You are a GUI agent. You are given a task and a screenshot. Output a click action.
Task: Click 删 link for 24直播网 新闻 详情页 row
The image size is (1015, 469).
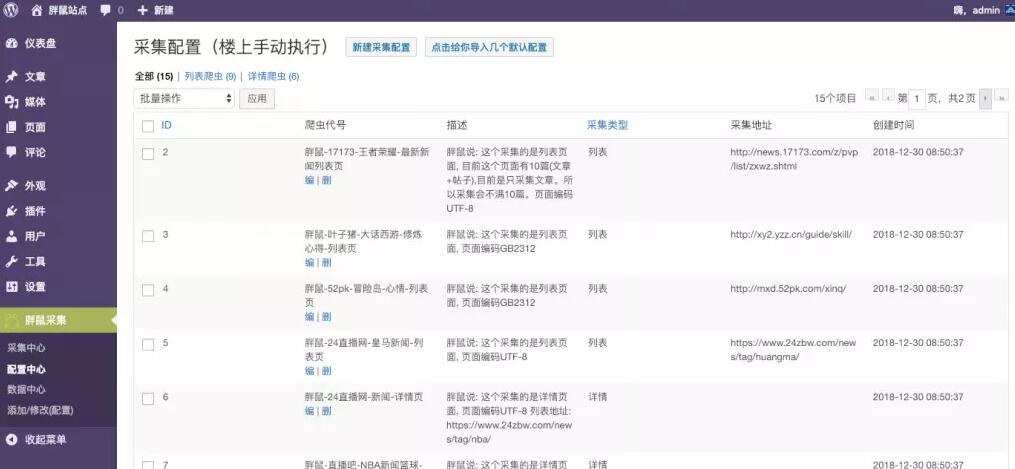click(x=326, y=411)
